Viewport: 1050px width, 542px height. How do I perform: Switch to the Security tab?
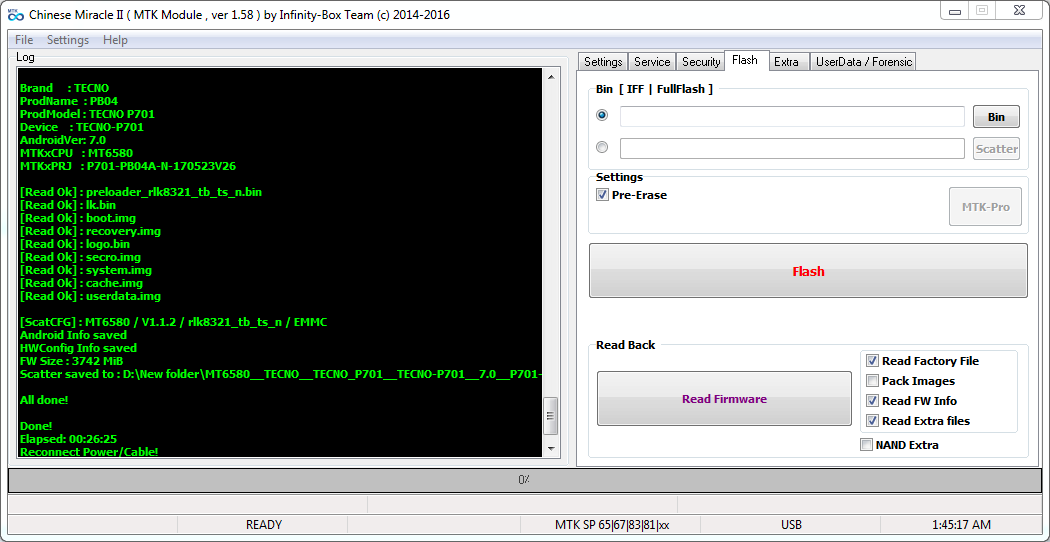(700, 62)
